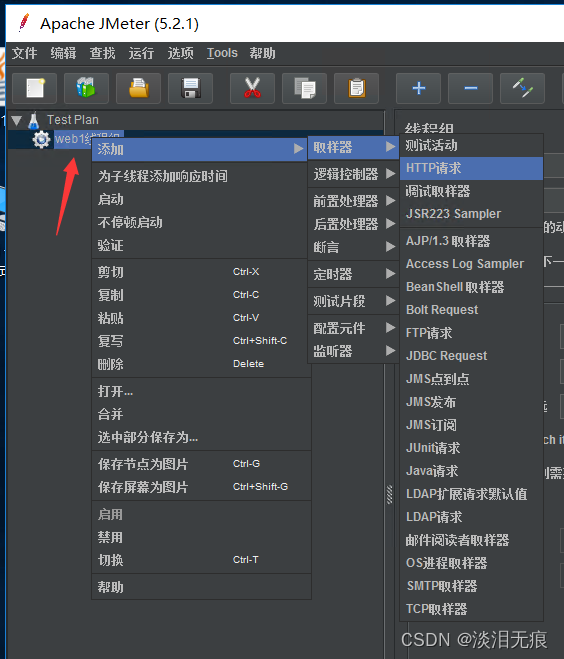The width and height of the screenshot is (564, 659).
Task: Choose 剪切 Ctrl-X entry
Action: pyautogui.click(x=200, y=272)
